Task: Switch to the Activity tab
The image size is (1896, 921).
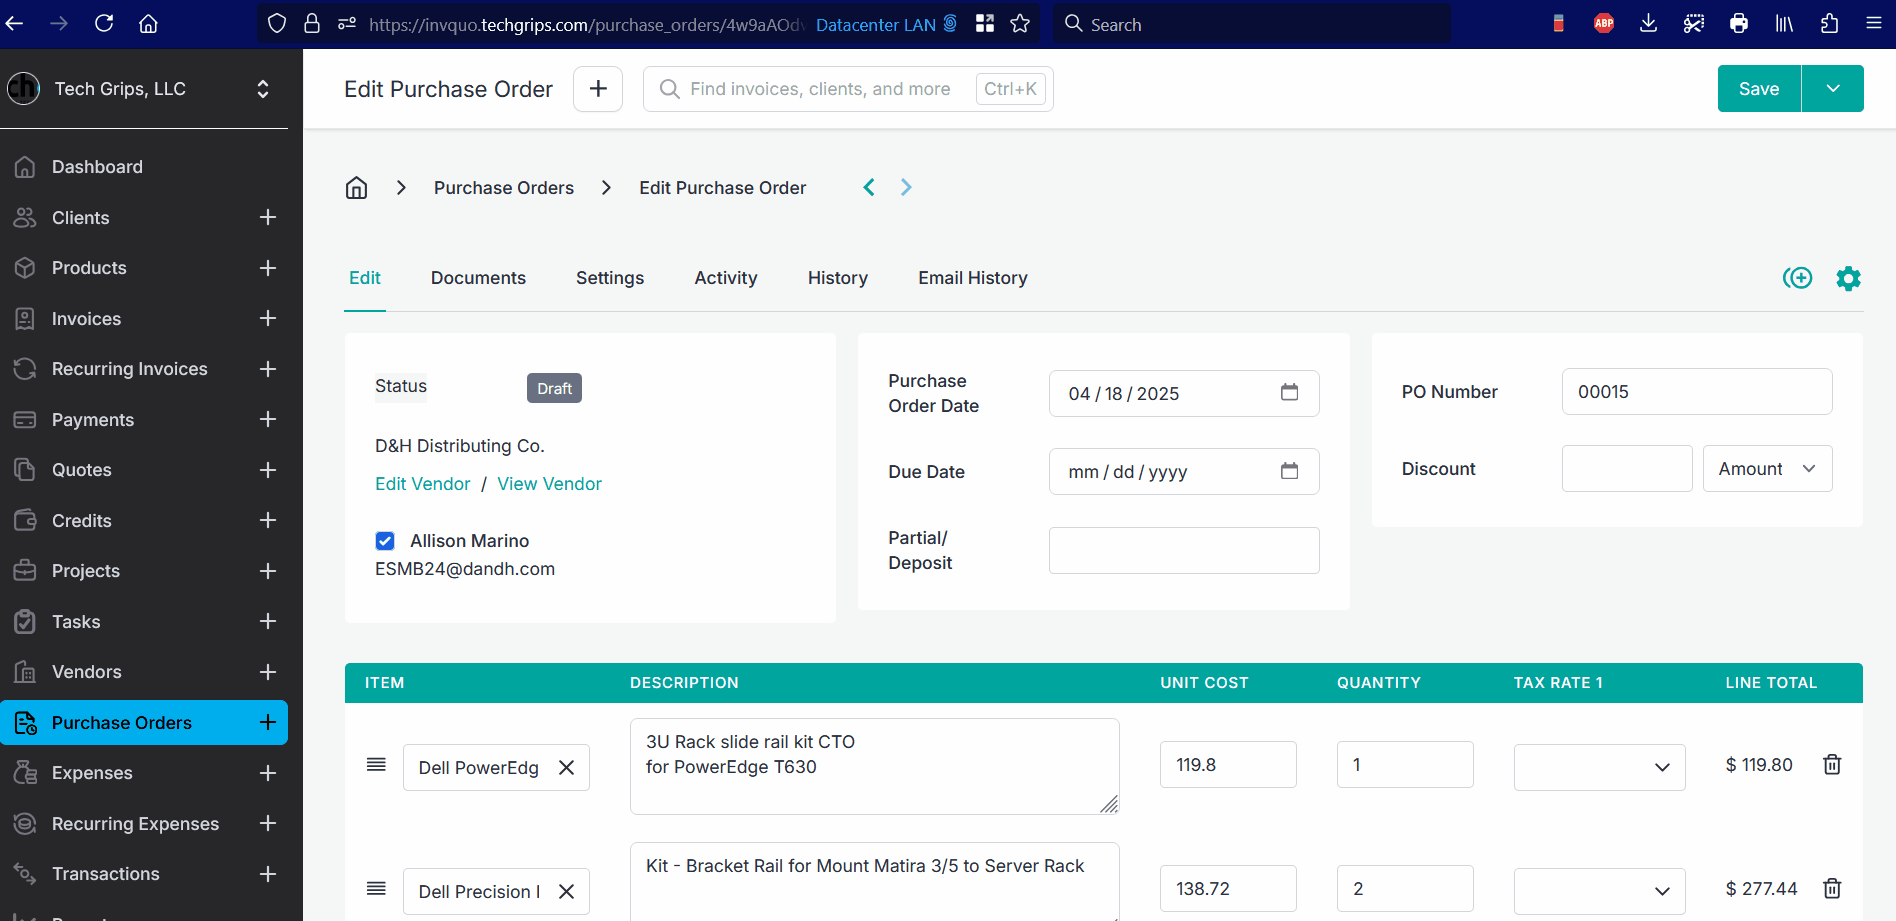Action: (x=726, y=278)
